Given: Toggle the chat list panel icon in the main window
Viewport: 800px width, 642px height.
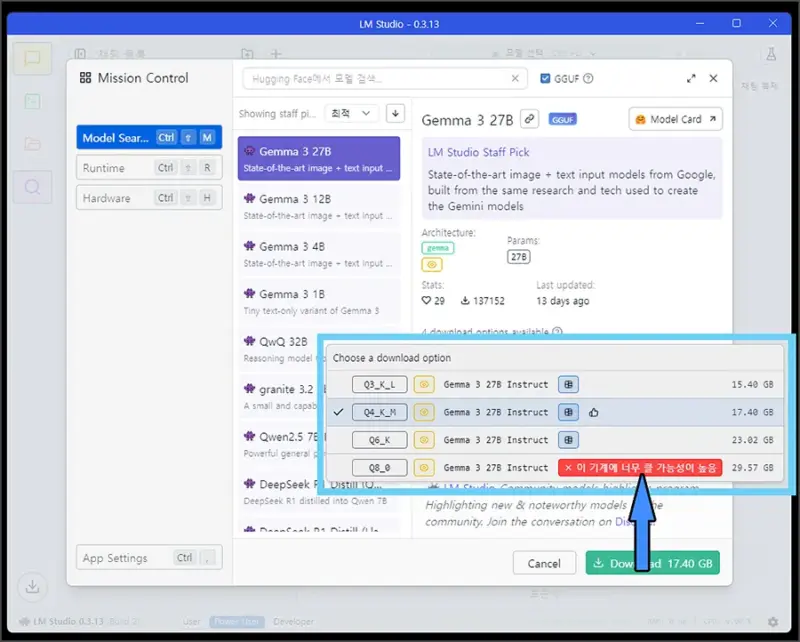Looking at the screenshot, I should pyautogui.click(x=80, y=54).
